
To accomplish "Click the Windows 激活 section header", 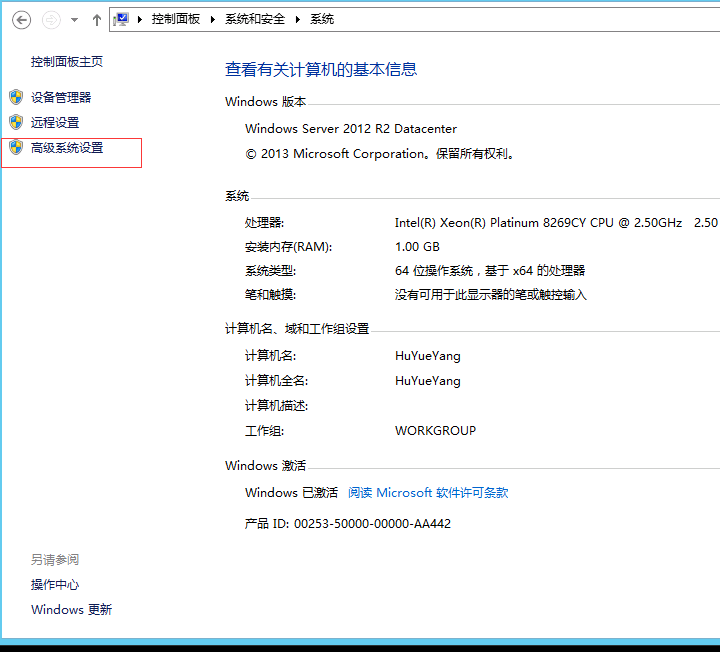I will pos(265,466).
